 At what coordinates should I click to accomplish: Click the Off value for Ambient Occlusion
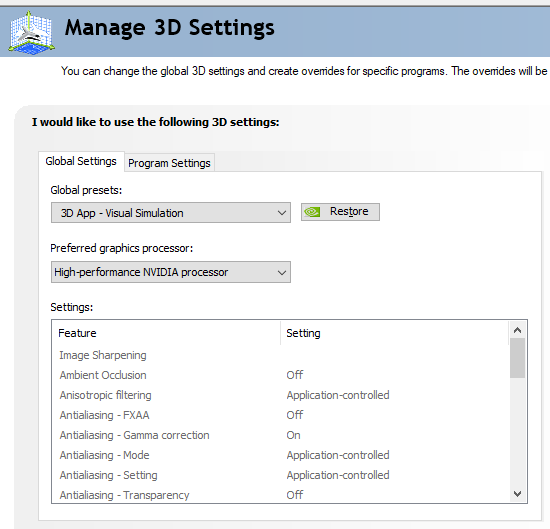coord(295,375)
